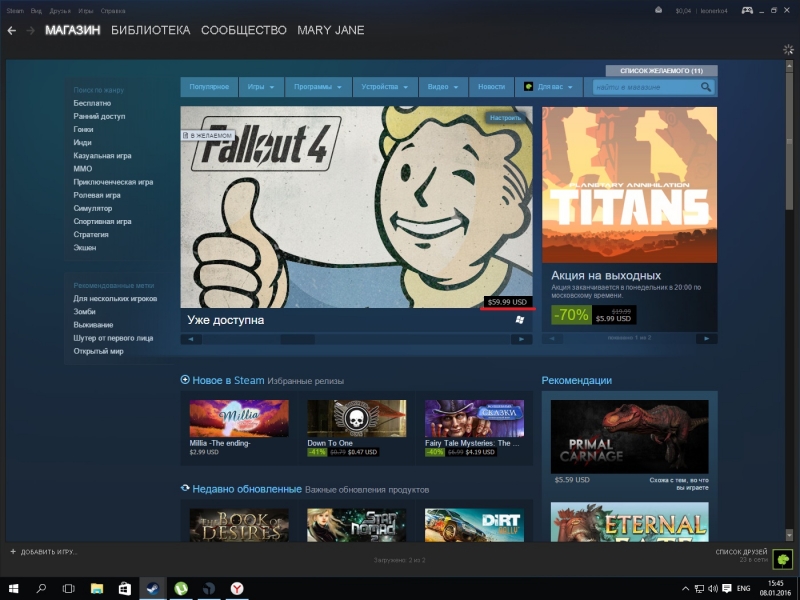
Task: Open Task View on the taskbar
Action: pos(68,589)
